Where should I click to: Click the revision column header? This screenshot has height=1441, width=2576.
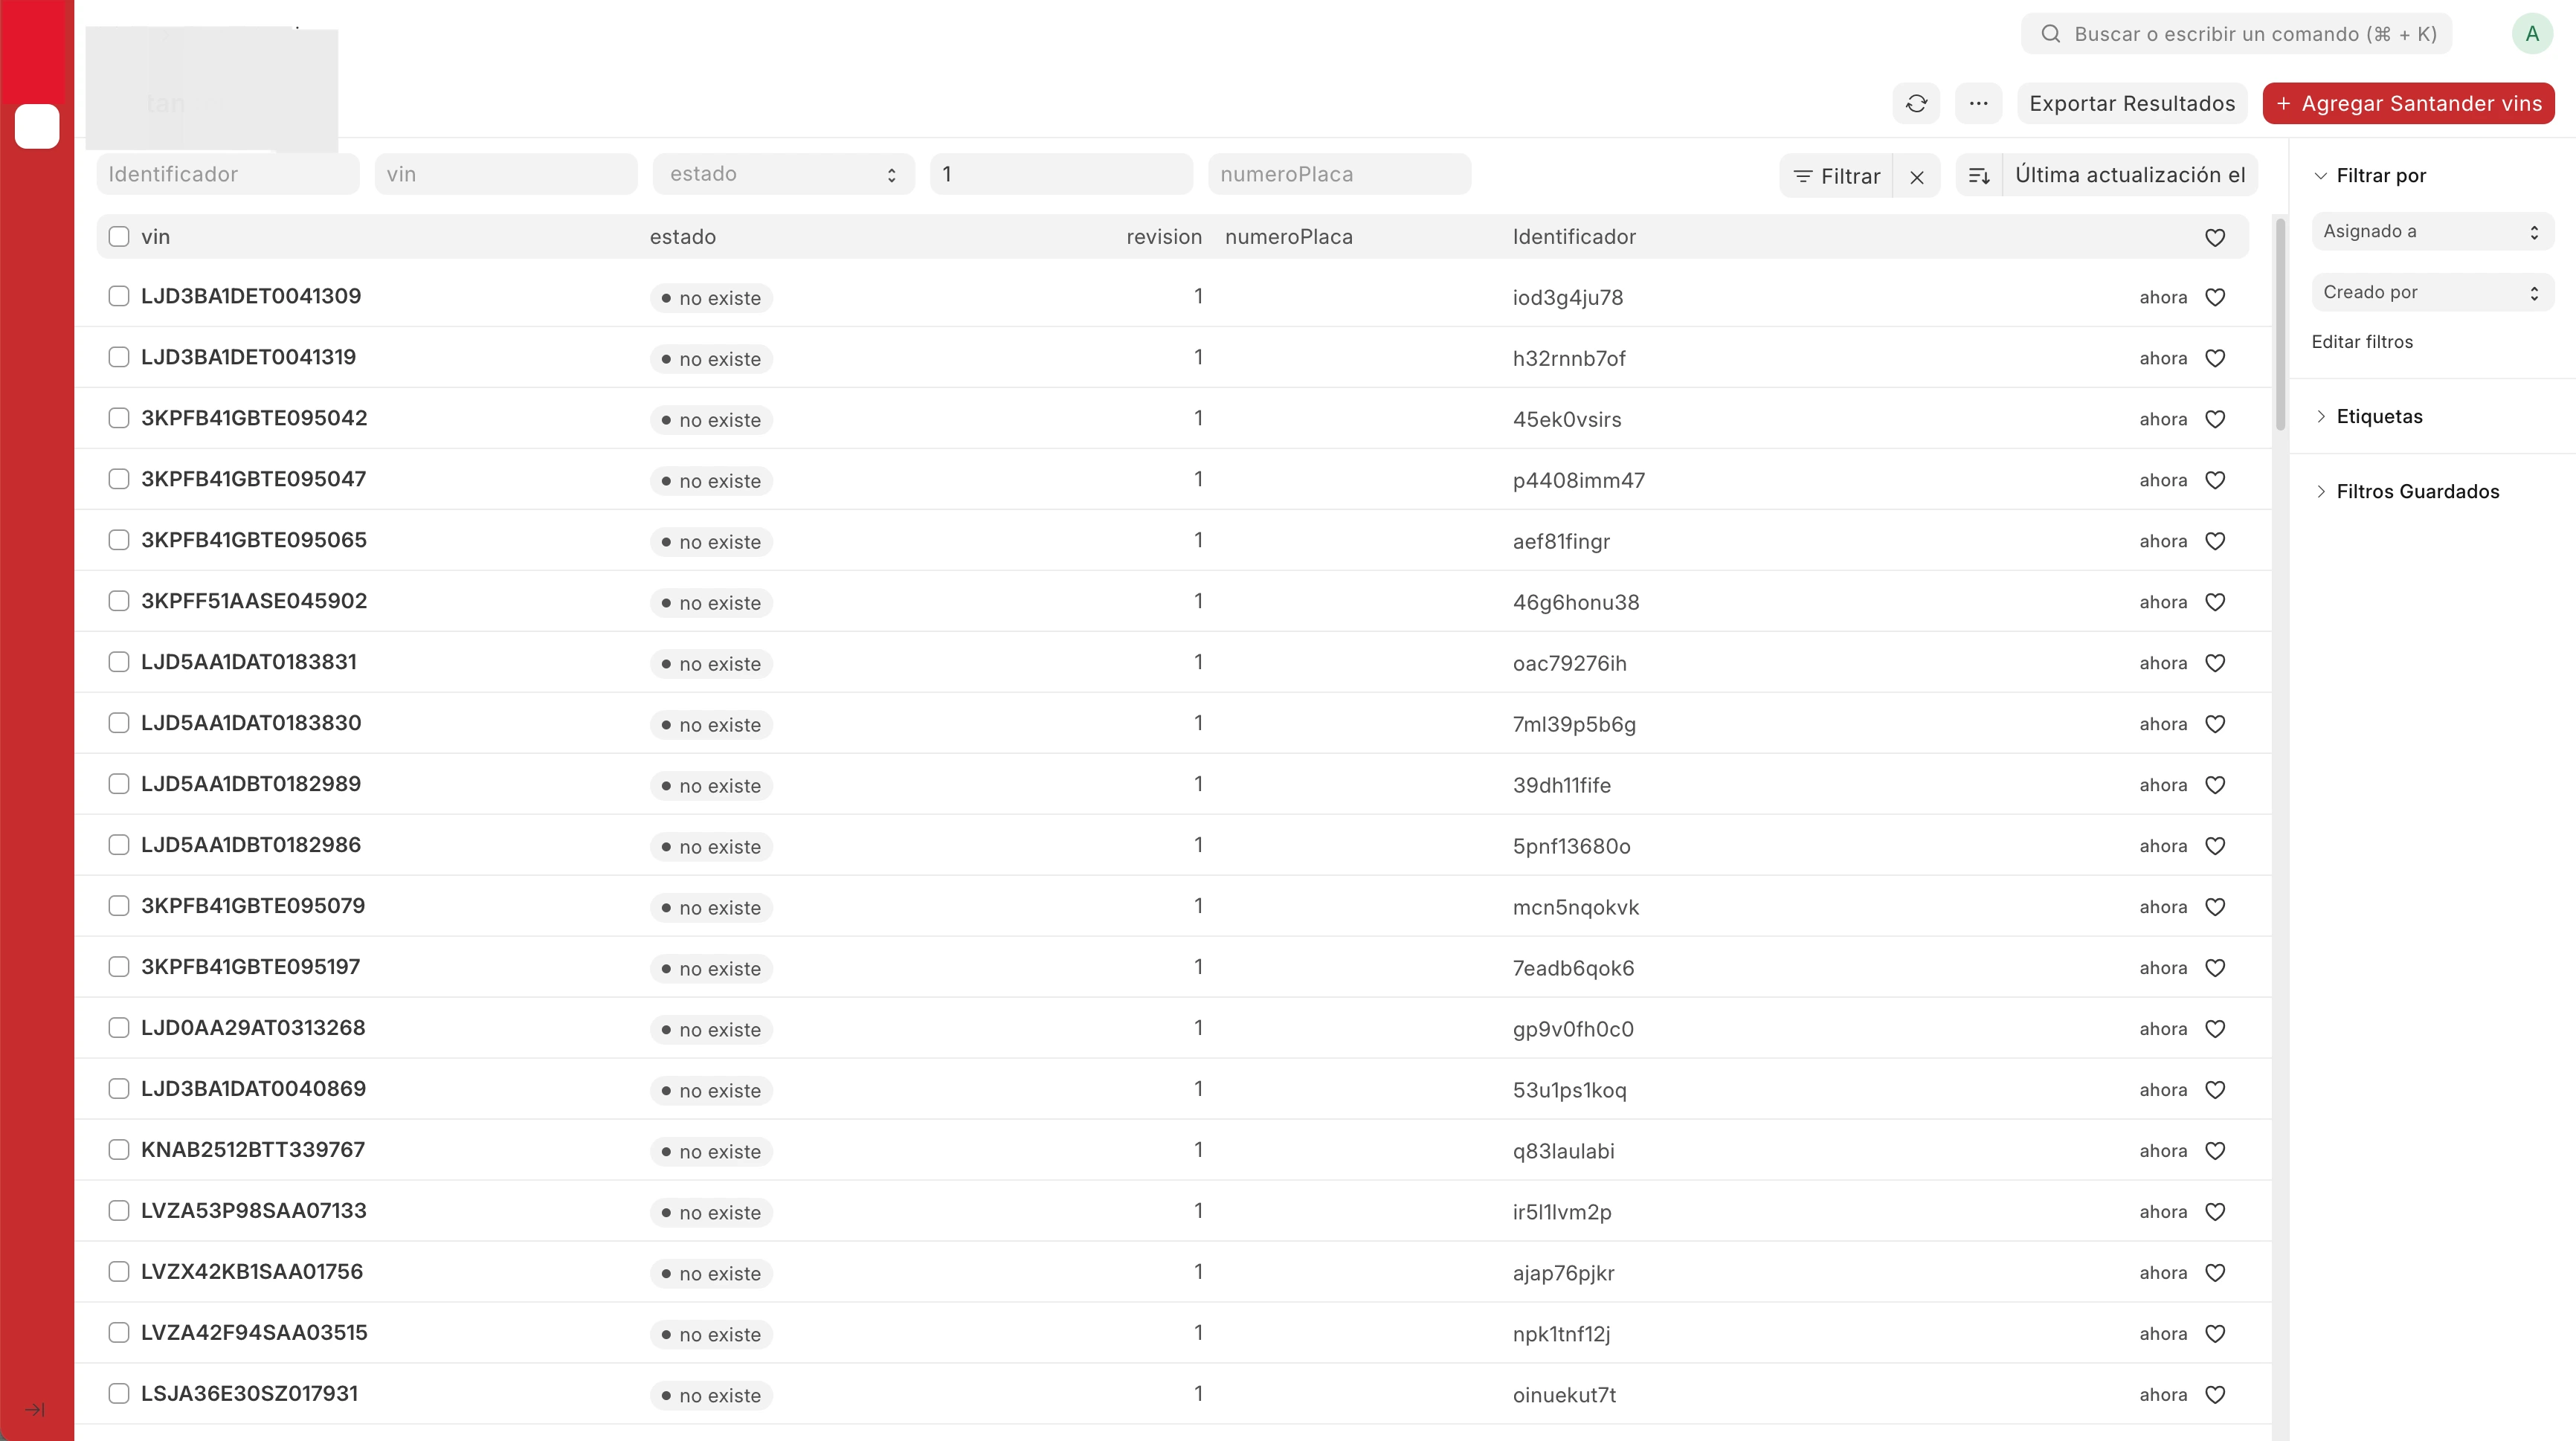coord(1164,237)
